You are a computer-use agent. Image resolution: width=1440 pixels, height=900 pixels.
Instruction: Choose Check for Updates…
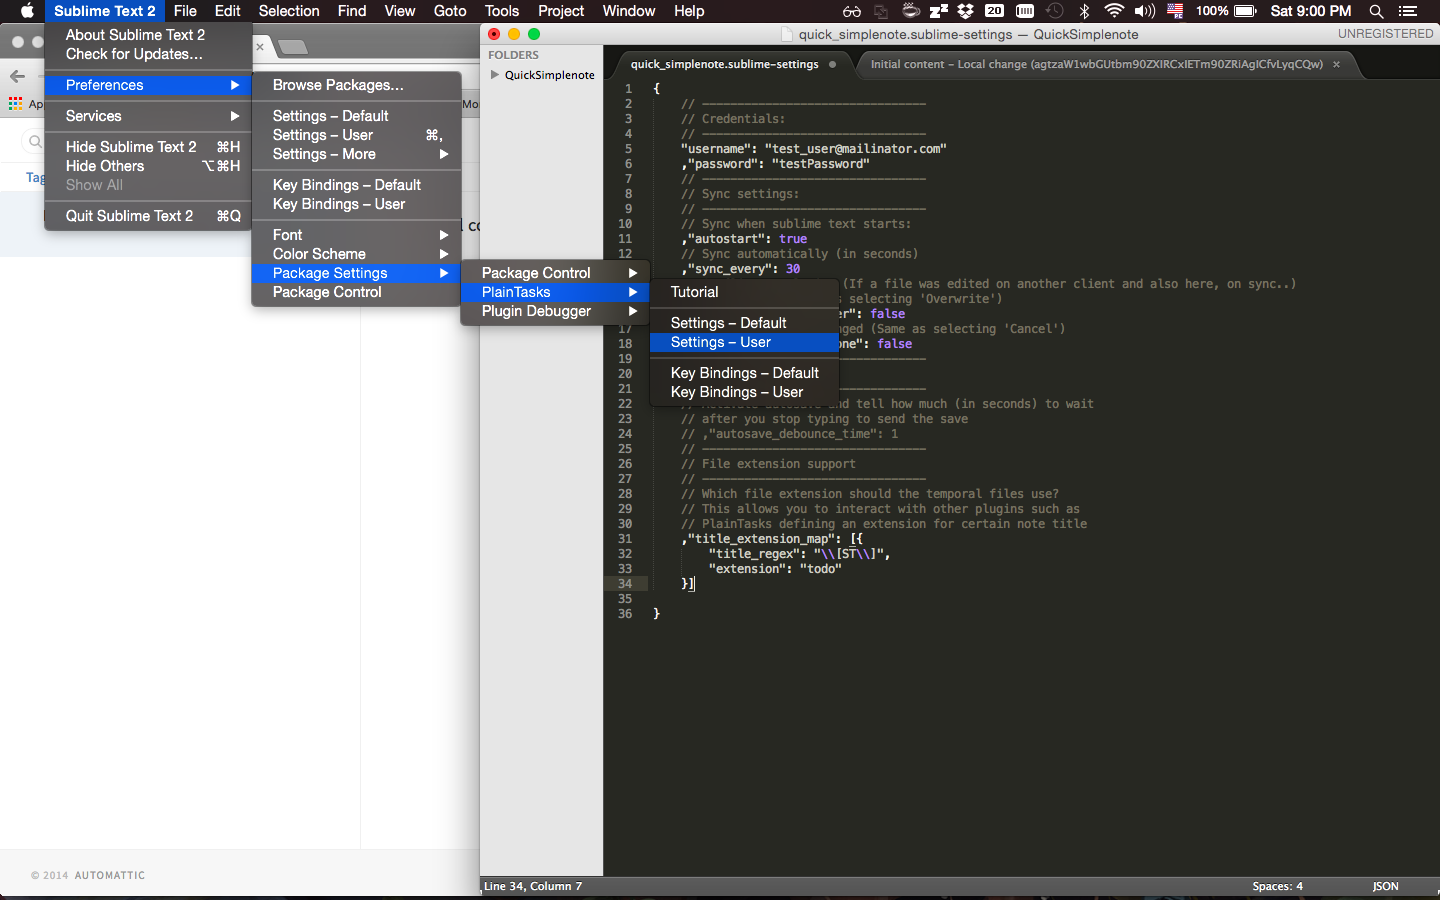pos(148,54)
